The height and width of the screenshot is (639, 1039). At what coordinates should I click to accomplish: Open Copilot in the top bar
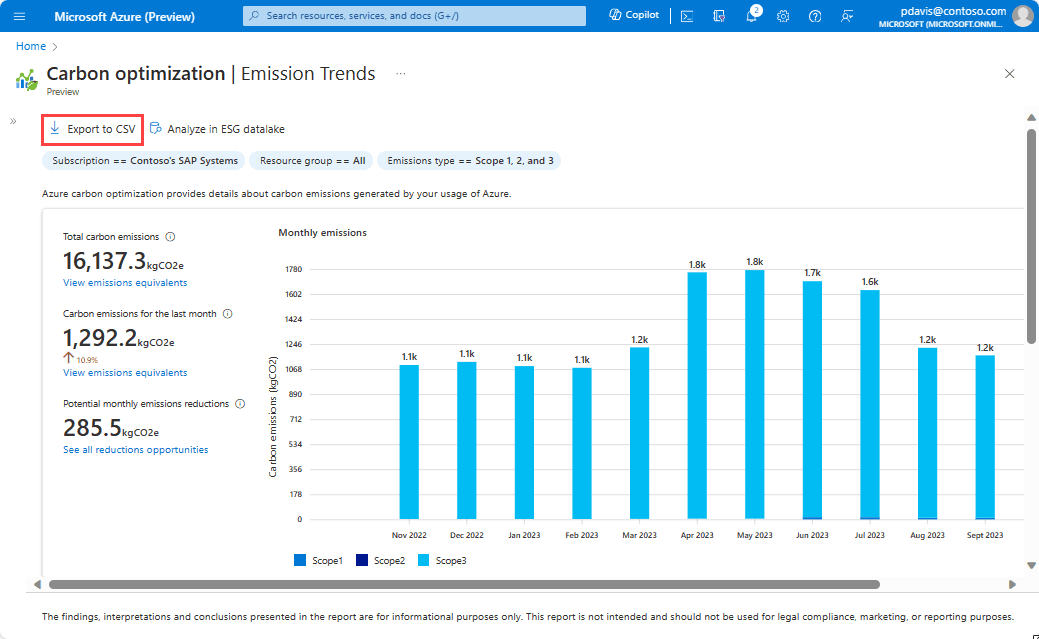(x=634, y=16)
